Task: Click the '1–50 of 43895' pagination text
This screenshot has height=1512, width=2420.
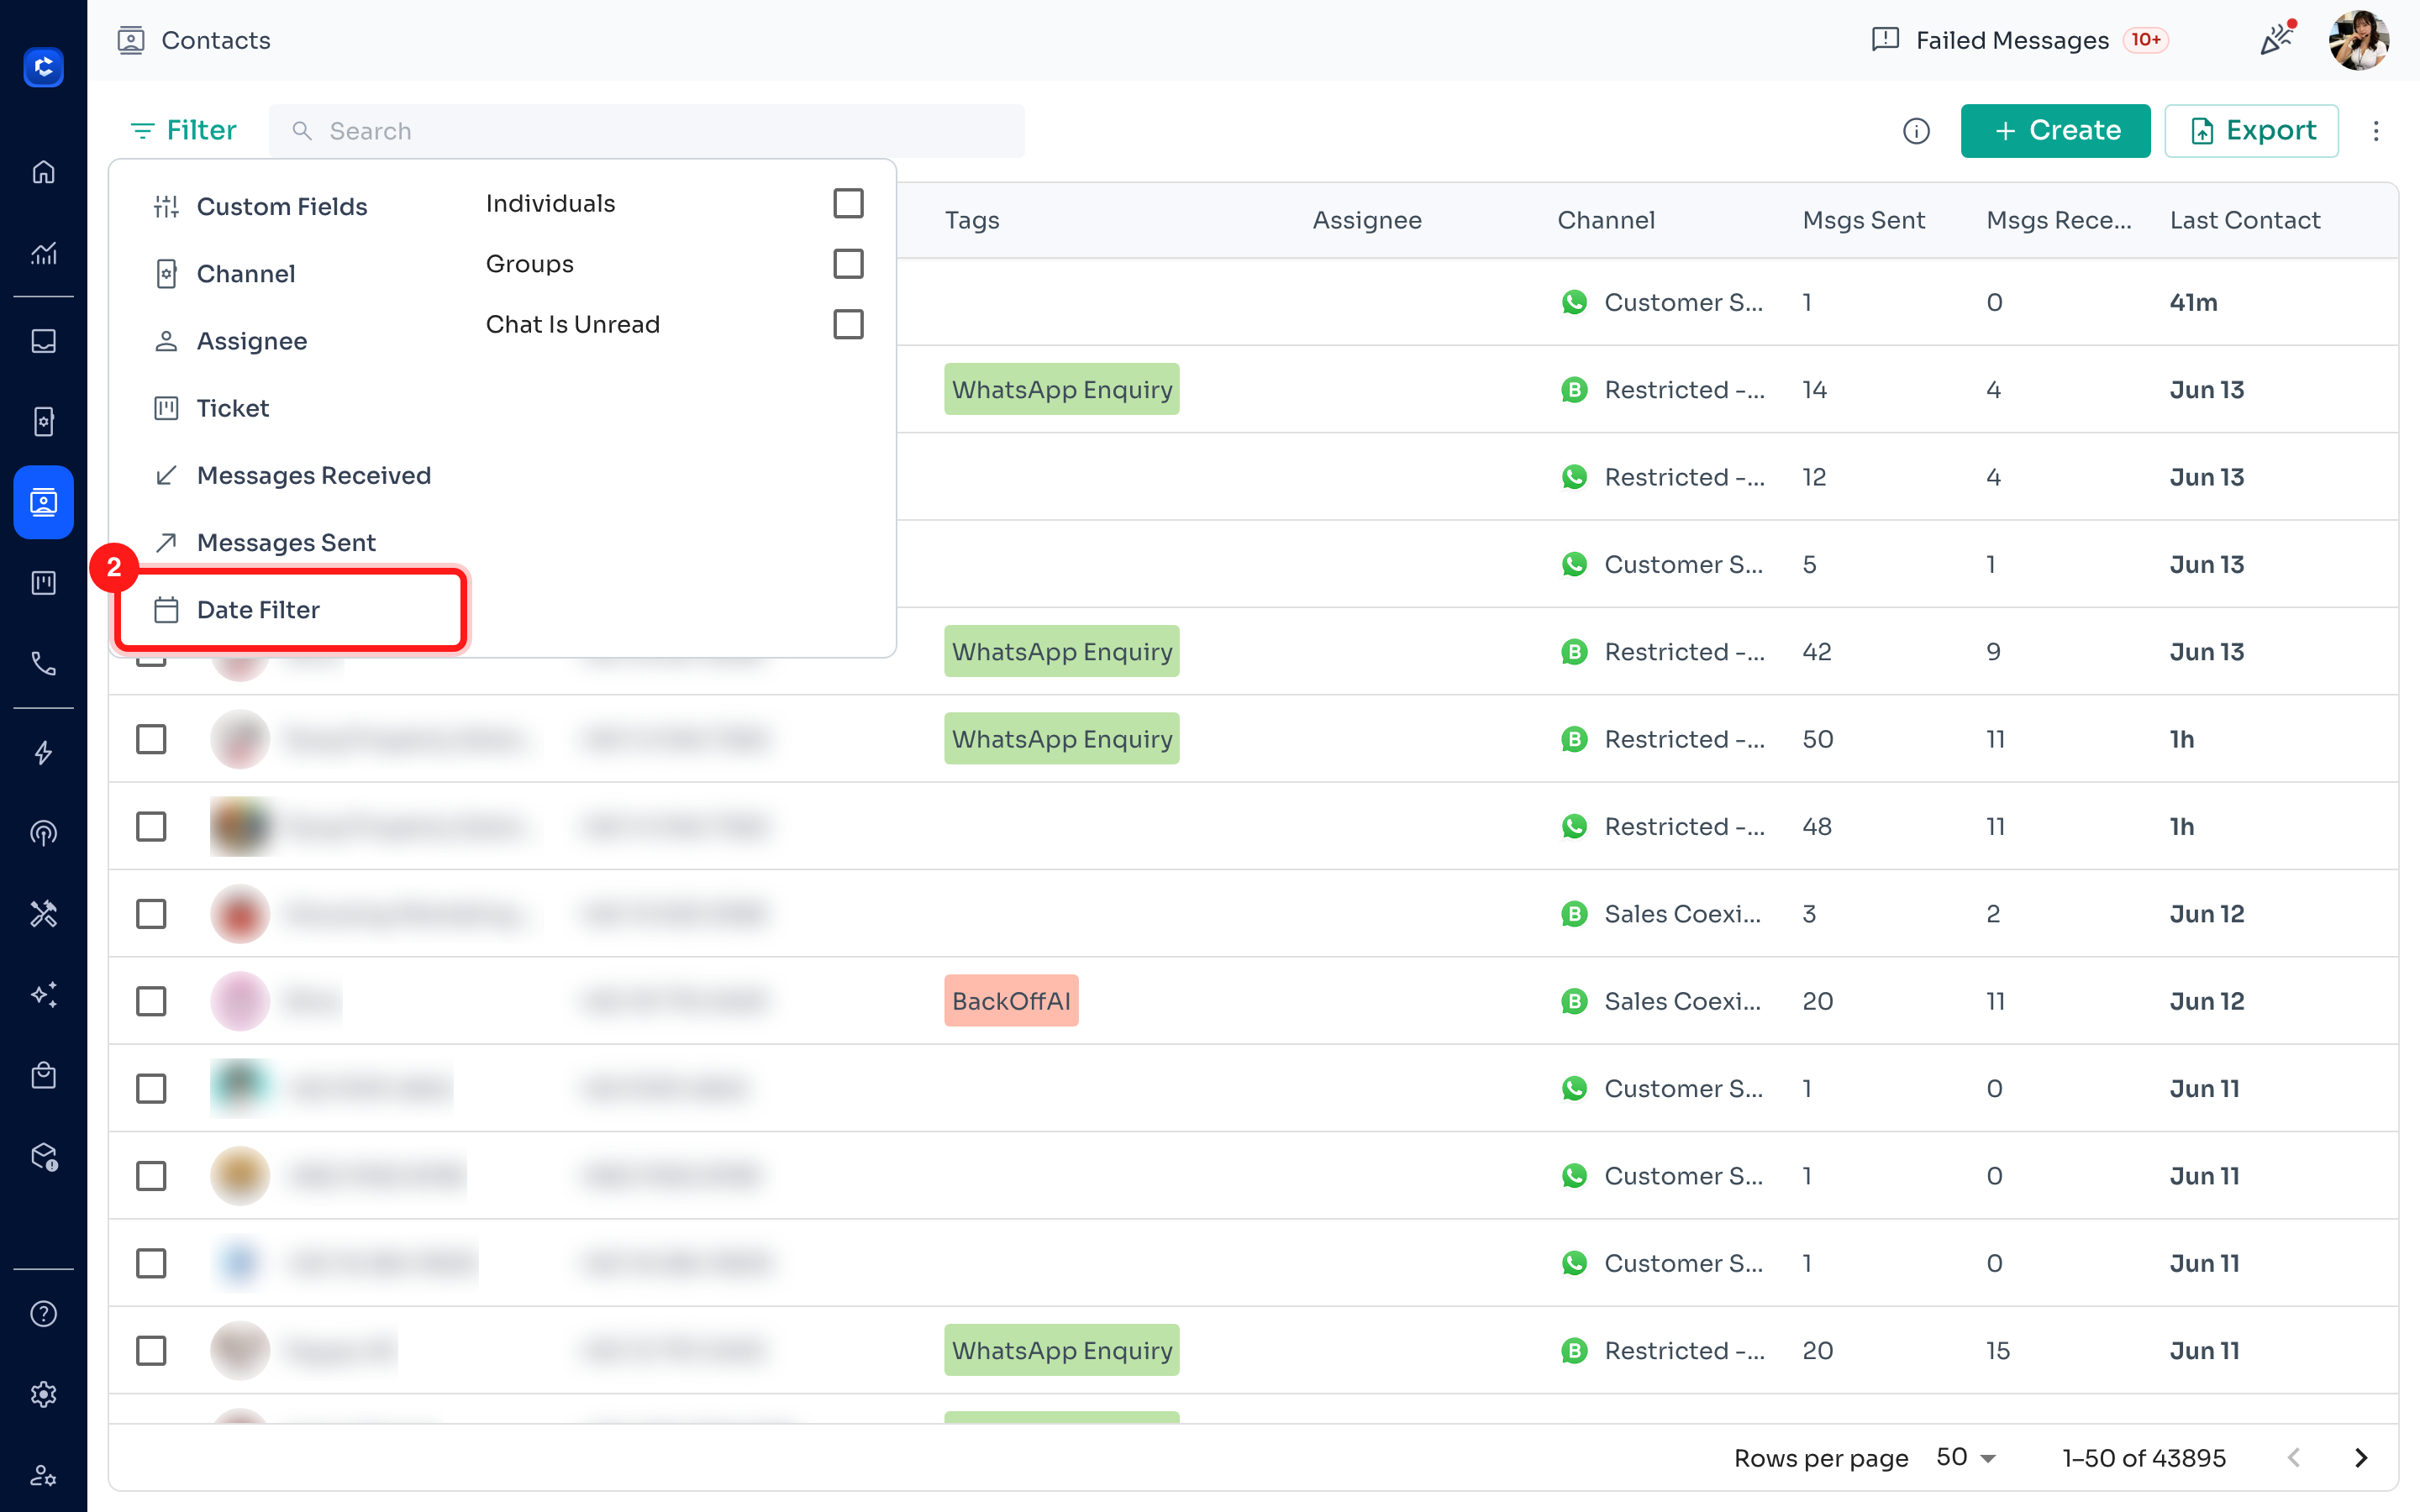Action: pyautogui.click(x=2144, y=1458)
